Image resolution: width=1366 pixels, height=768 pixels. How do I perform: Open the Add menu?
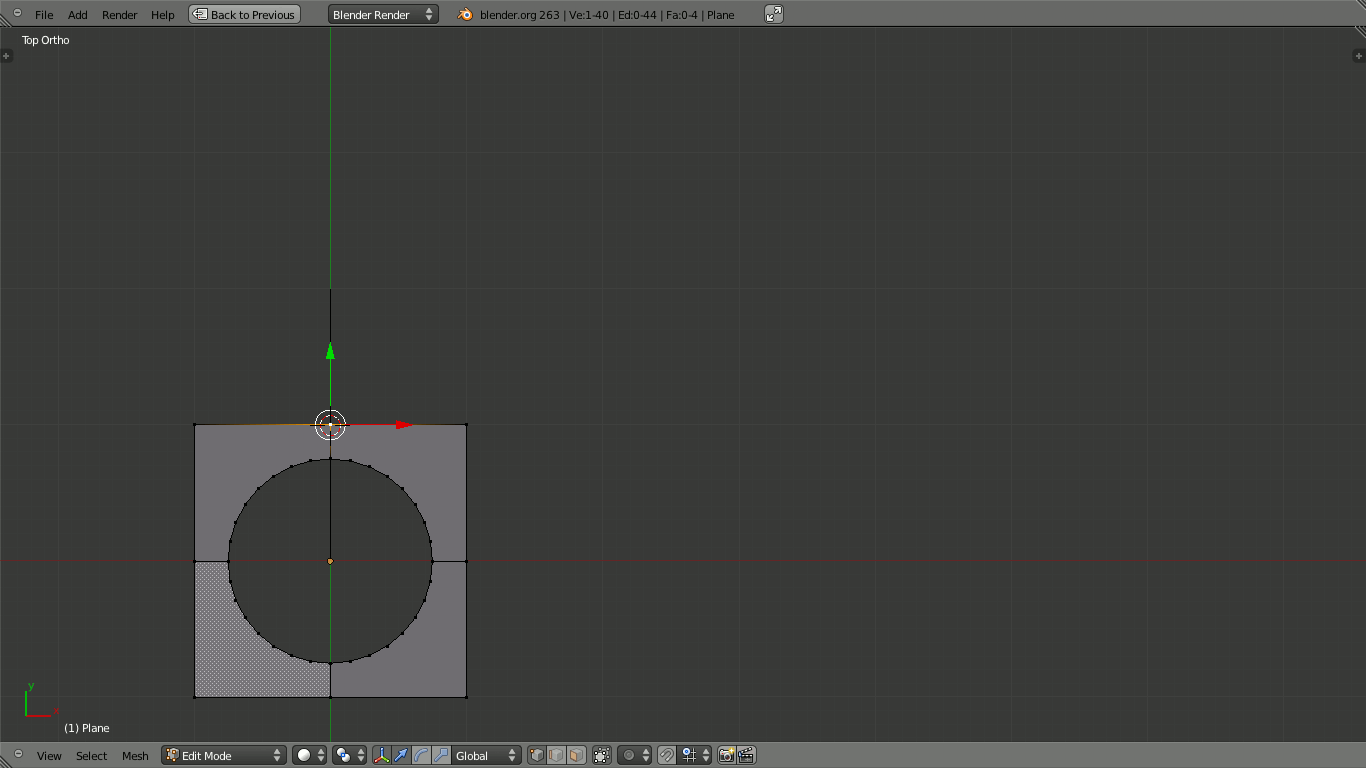77,14
